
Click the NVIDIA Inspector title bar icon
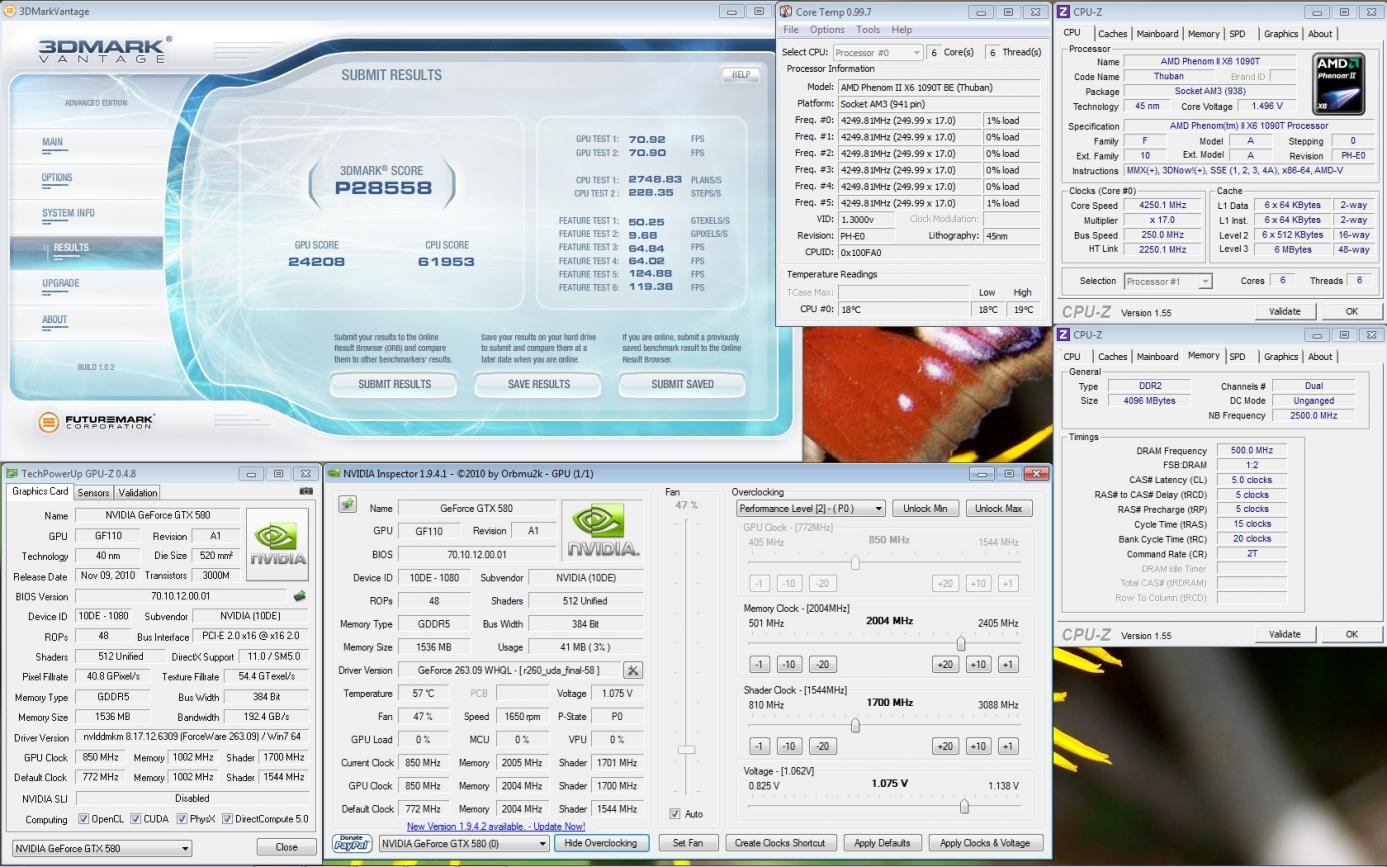(334, 473)
